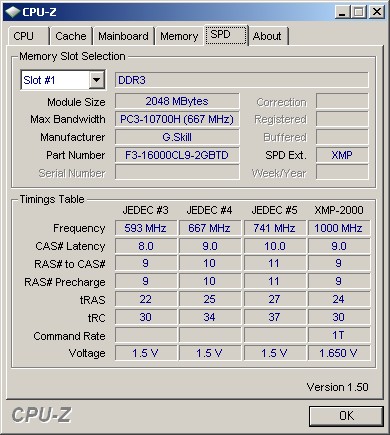Switch to the CPU tab
Screen dimensions: 390x435
29,36
